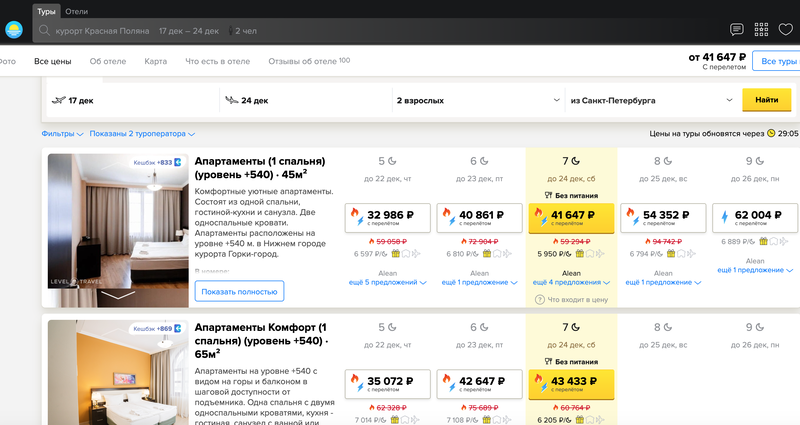800x425 pixels.
Task: Select the 62 004 ₽ nine-night price
Action: click(x=755, y=218)
